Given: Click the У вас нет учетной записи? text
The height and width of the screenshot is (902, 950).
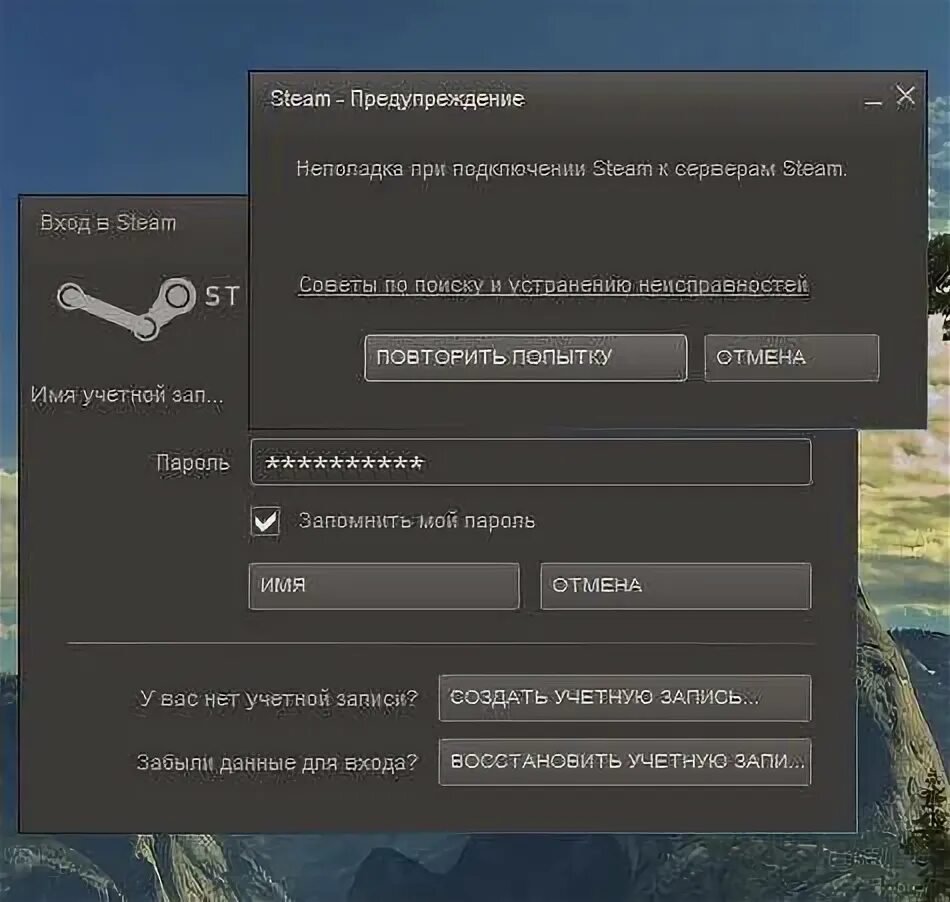Looking at the screenshot, I should point(279,698).
